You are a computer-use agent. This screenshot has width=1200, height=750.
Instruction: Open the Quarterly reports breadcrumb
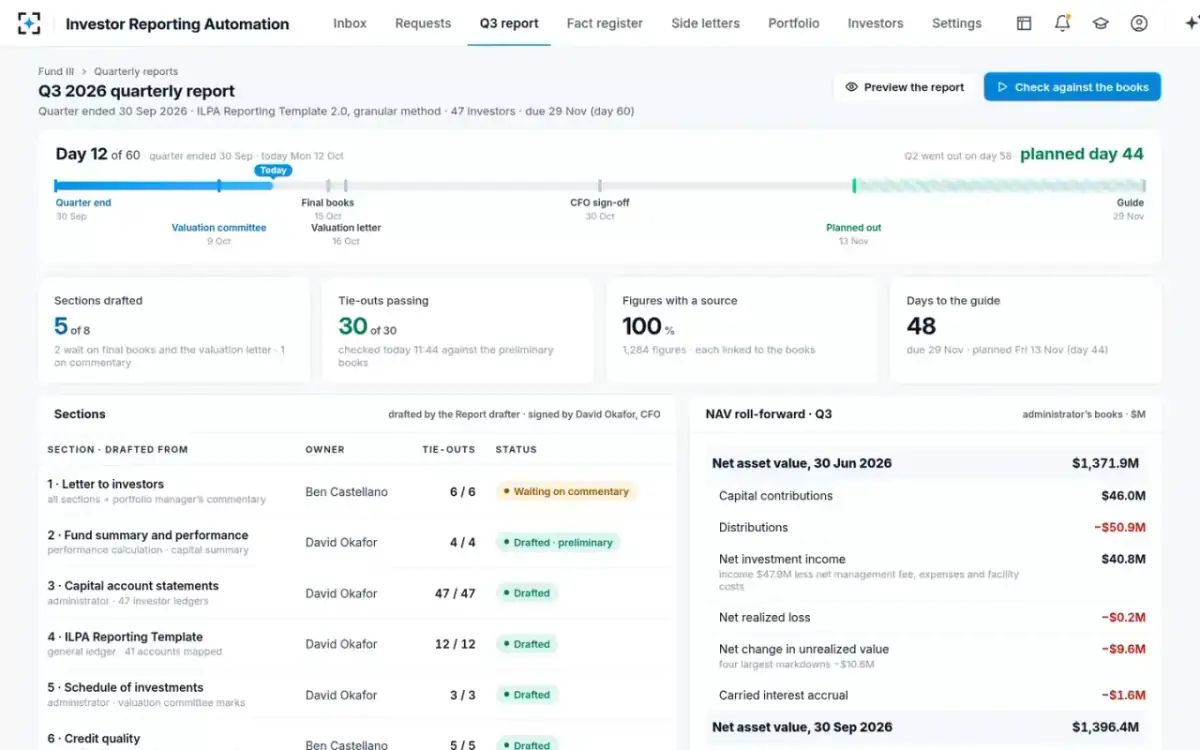coord(136,72)
